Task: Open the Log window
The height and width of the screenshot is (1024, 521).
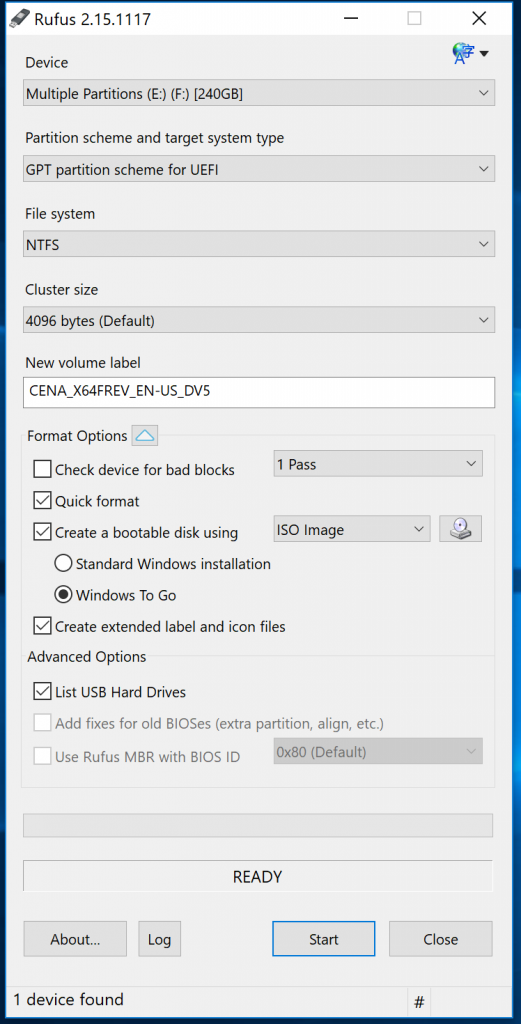Action: 159,939
